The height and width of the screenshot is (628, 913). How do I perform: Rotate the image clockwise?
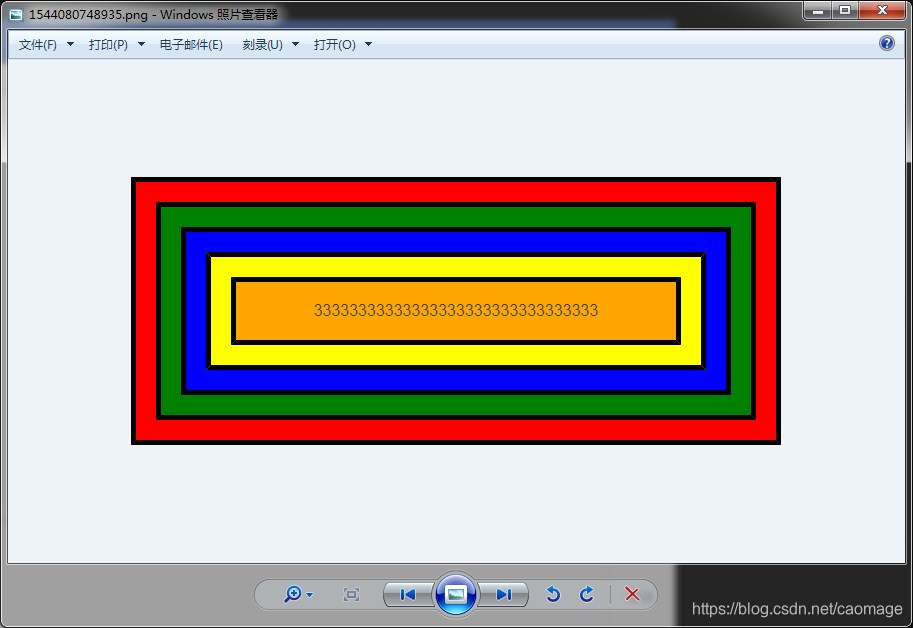coord(587,594)
